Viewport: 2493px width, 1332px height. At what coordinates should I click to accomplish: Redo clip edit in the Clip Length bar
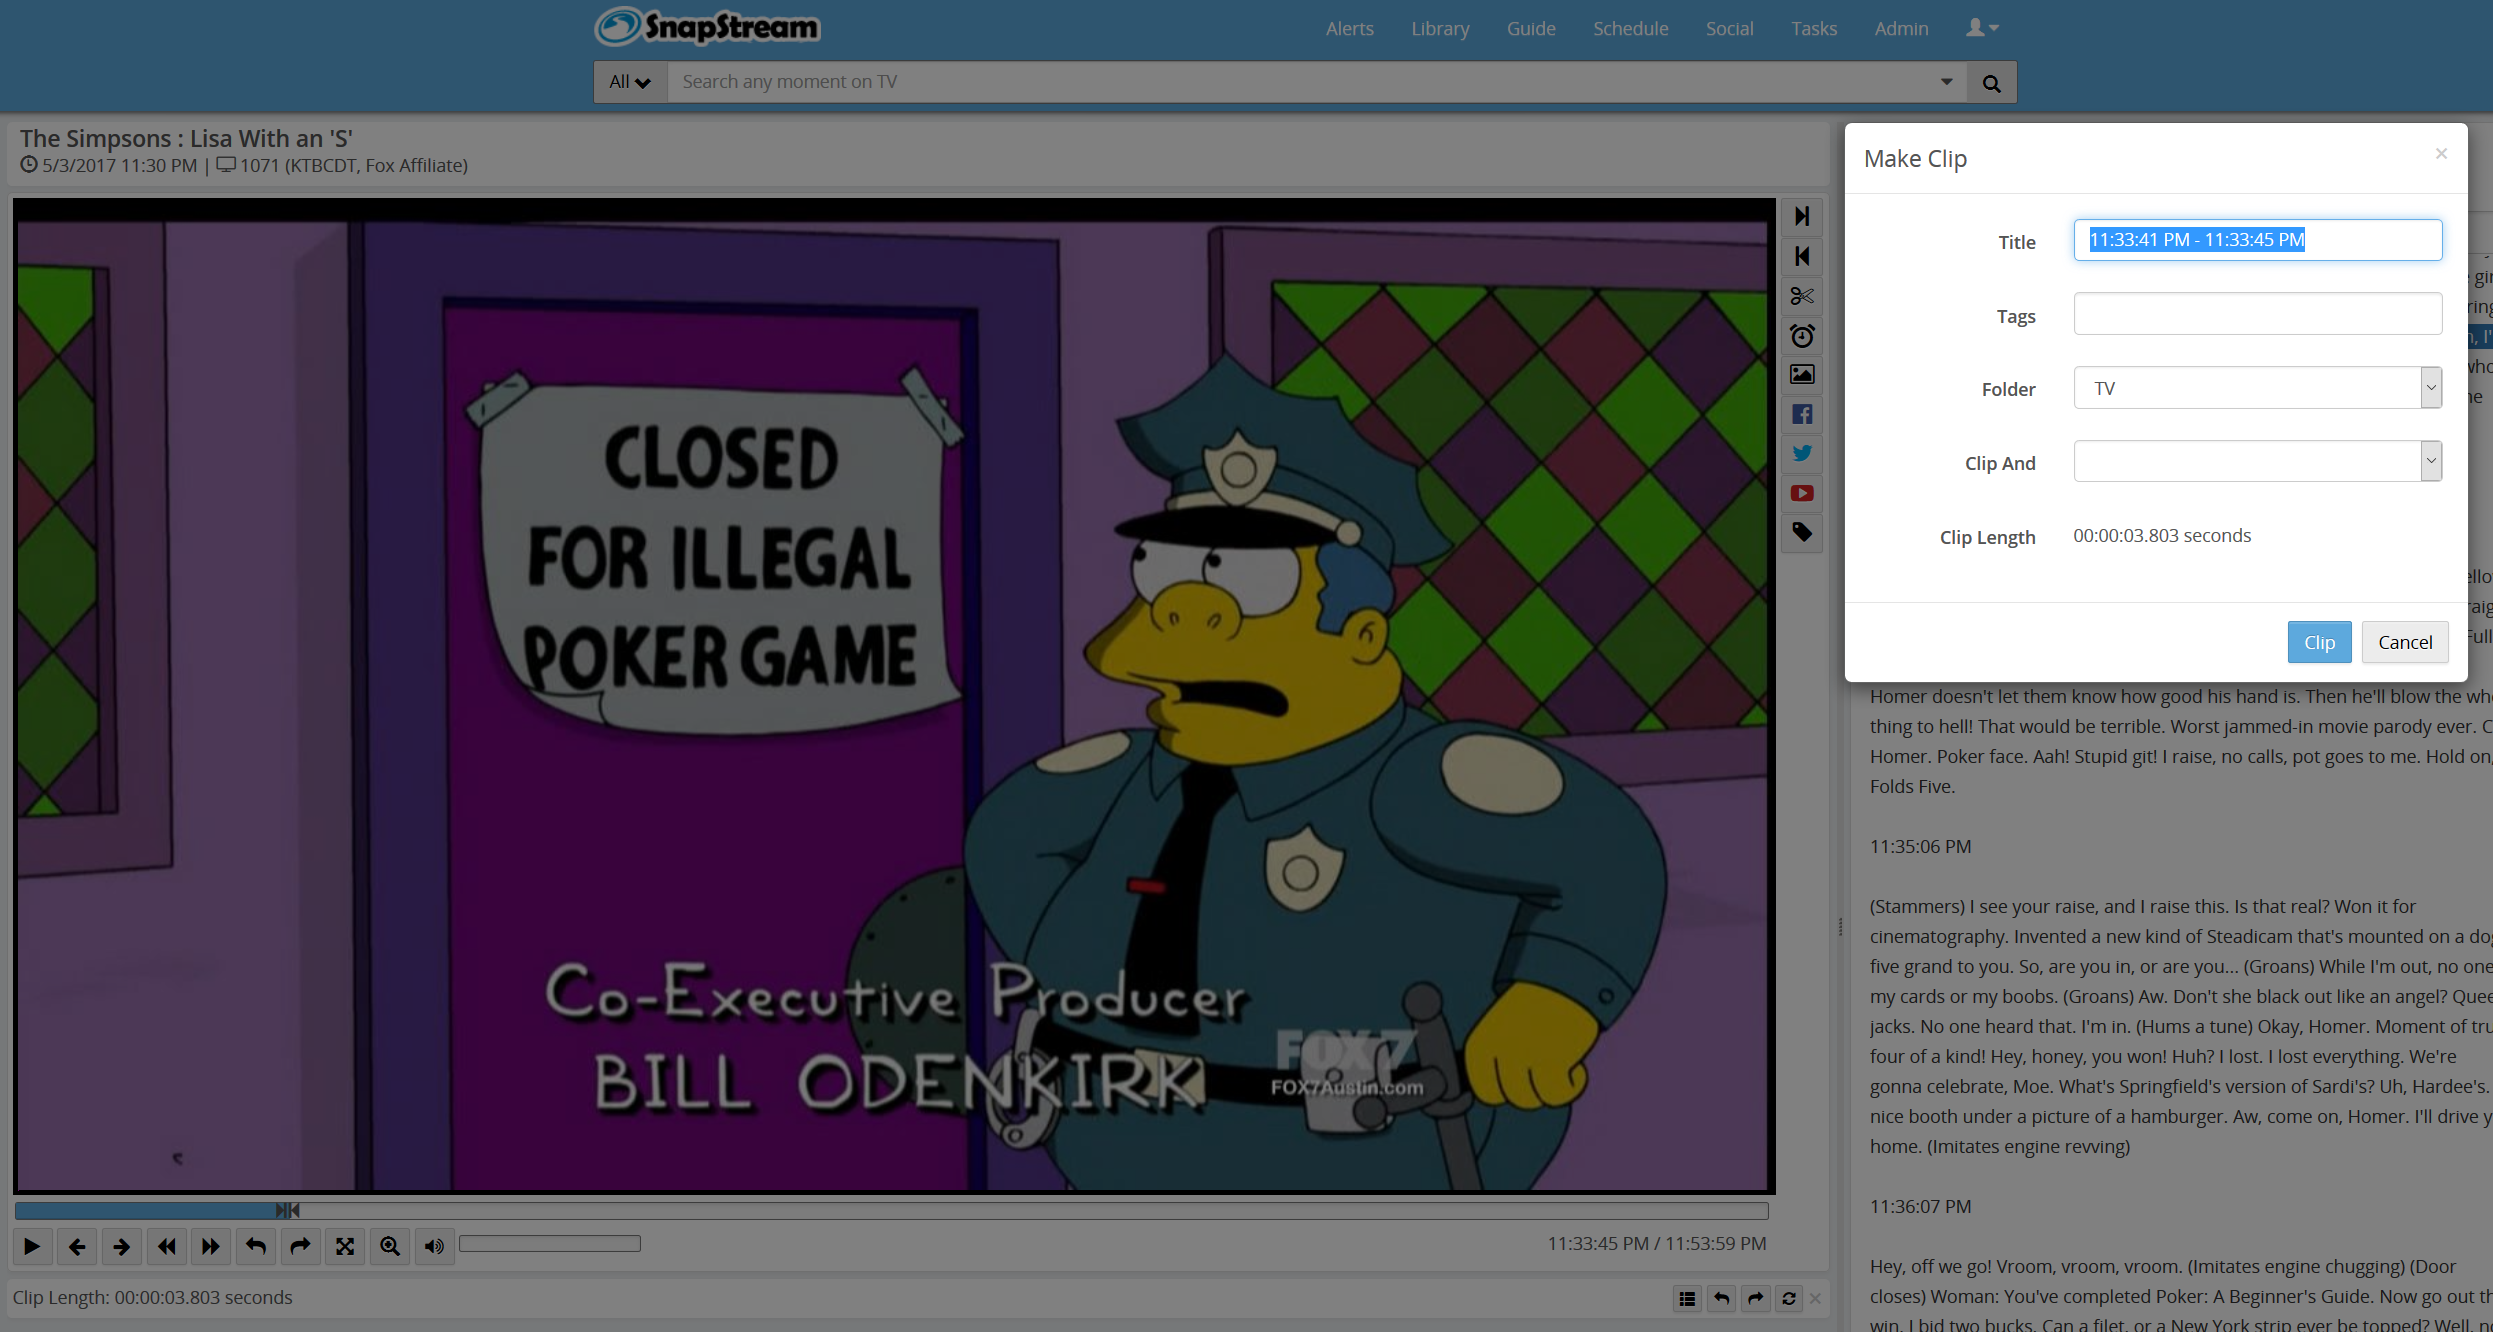(1755, 1299)
